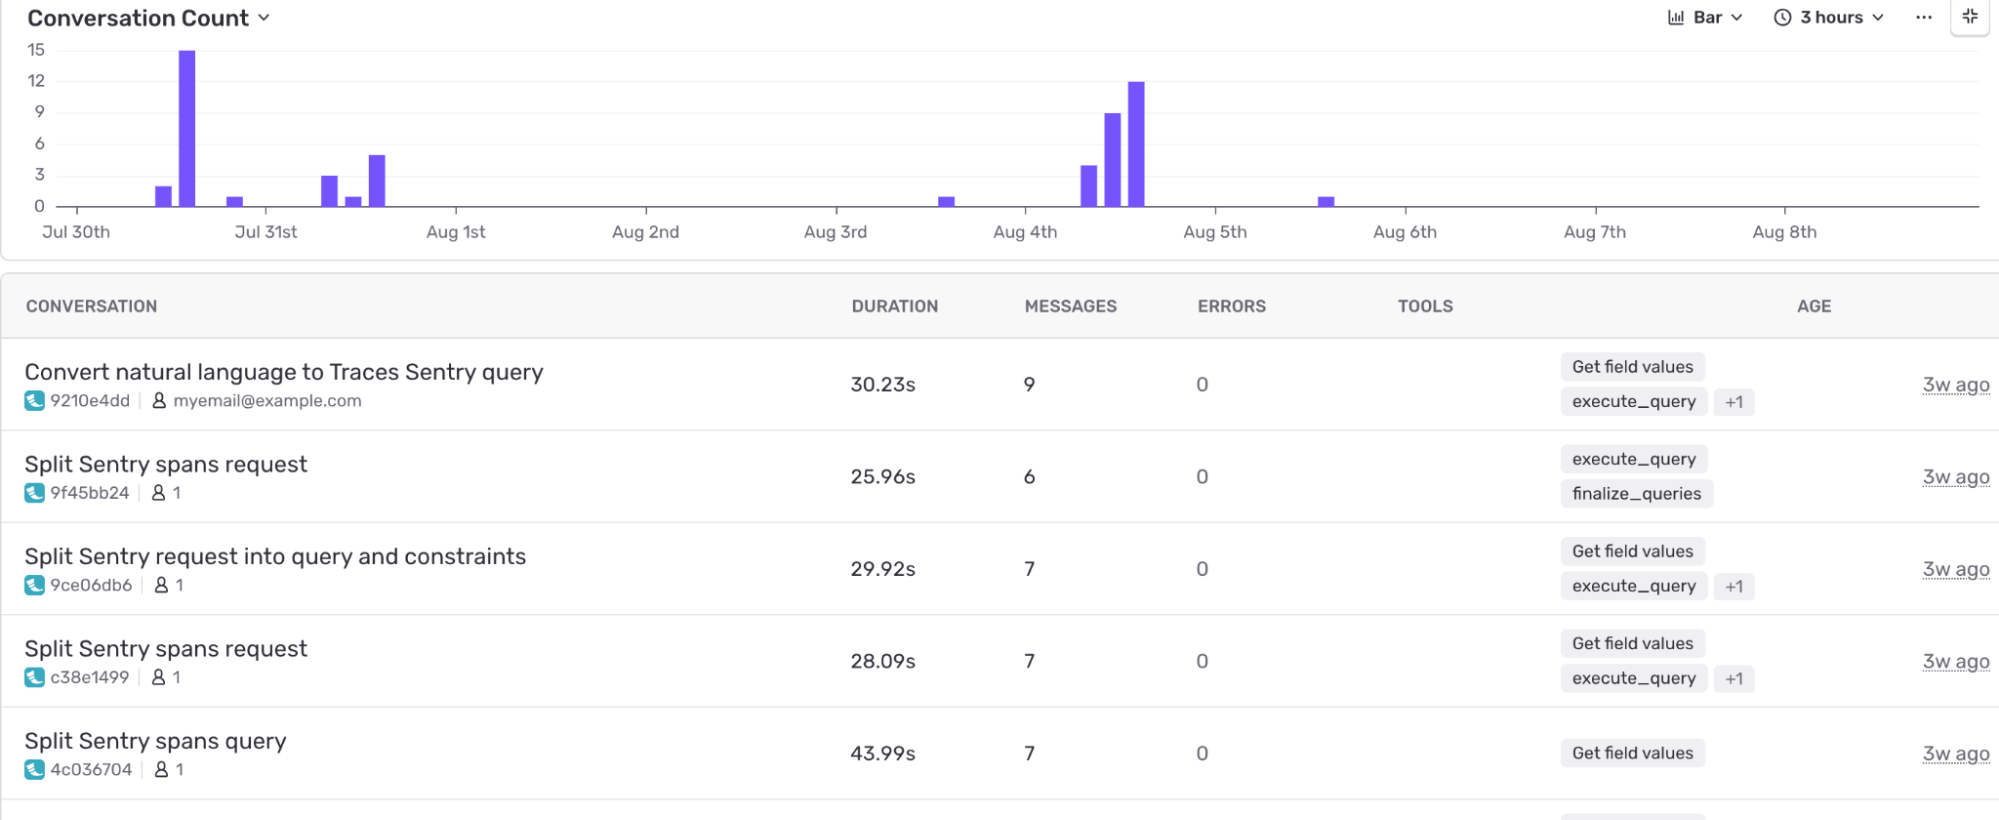Viewport: 1999px width, 820px height.
Task: Click the small bar after Aug 3rd
Action: point(946,202)
